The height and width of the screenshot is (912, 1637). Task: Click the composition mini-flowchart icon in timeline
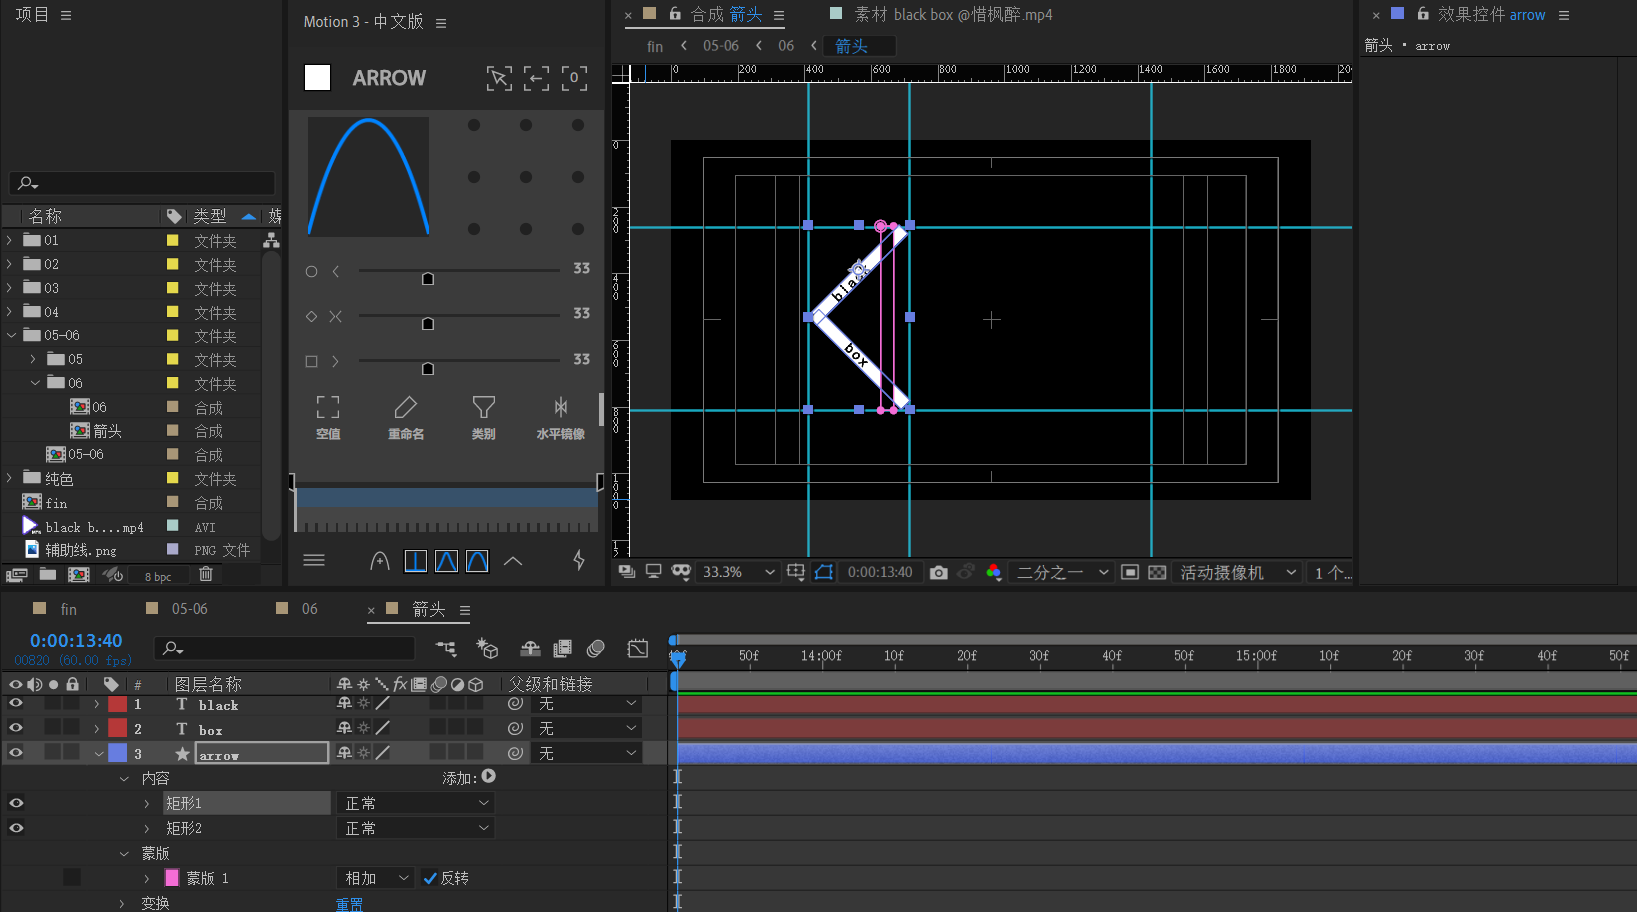click(x=446, y=648)
